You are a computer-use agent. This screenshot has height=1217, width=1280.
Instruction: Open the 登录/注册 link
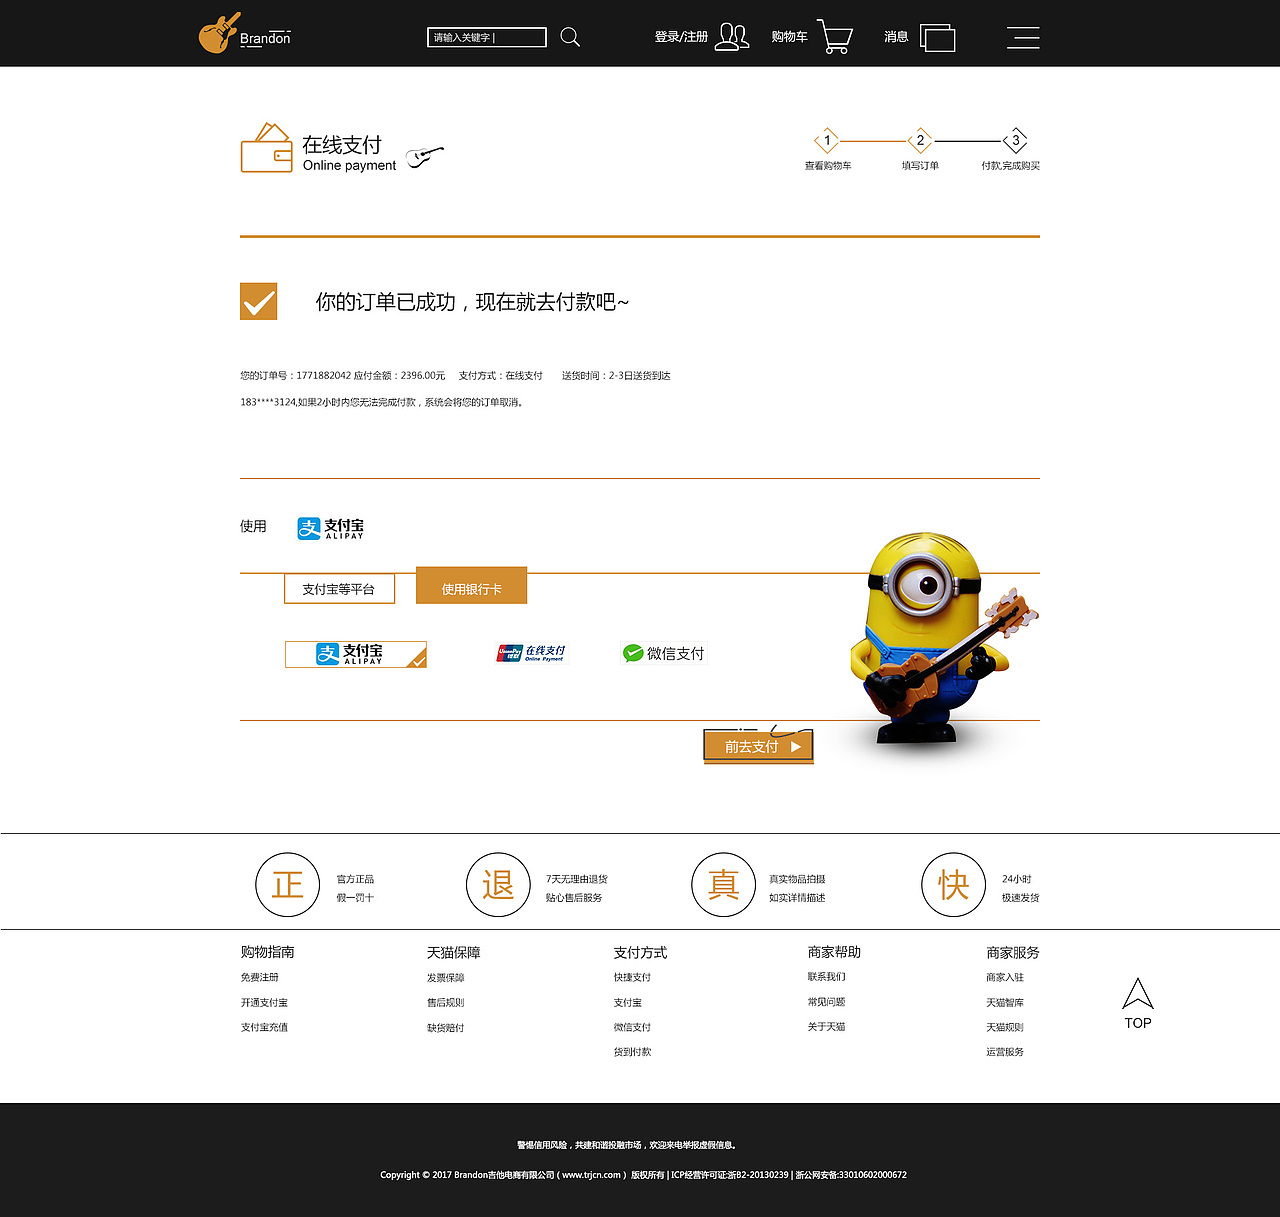coord(681,37)
